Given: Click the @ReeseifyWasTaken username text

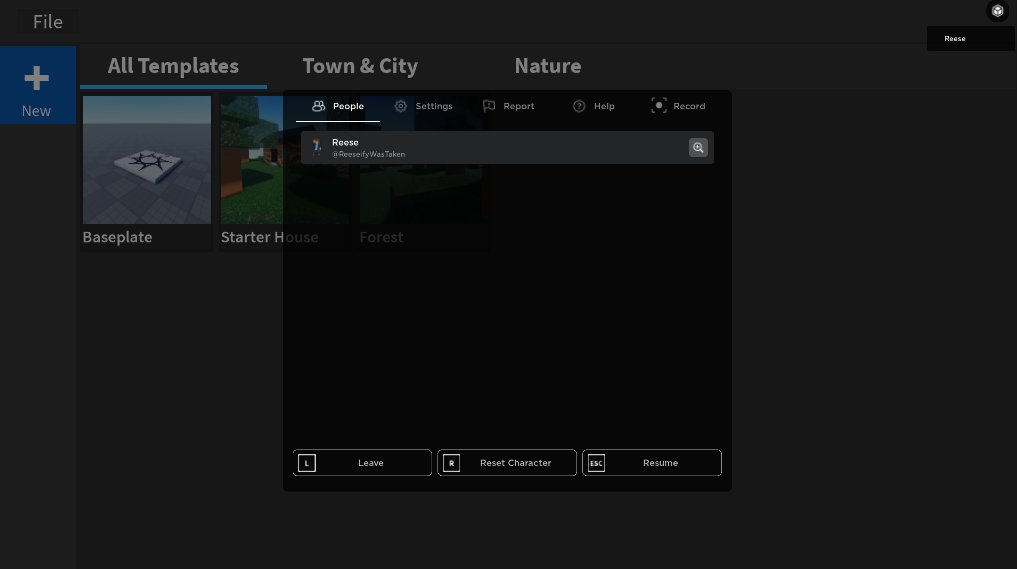Looking at the screenshot, I should click(x=368, y=154).
